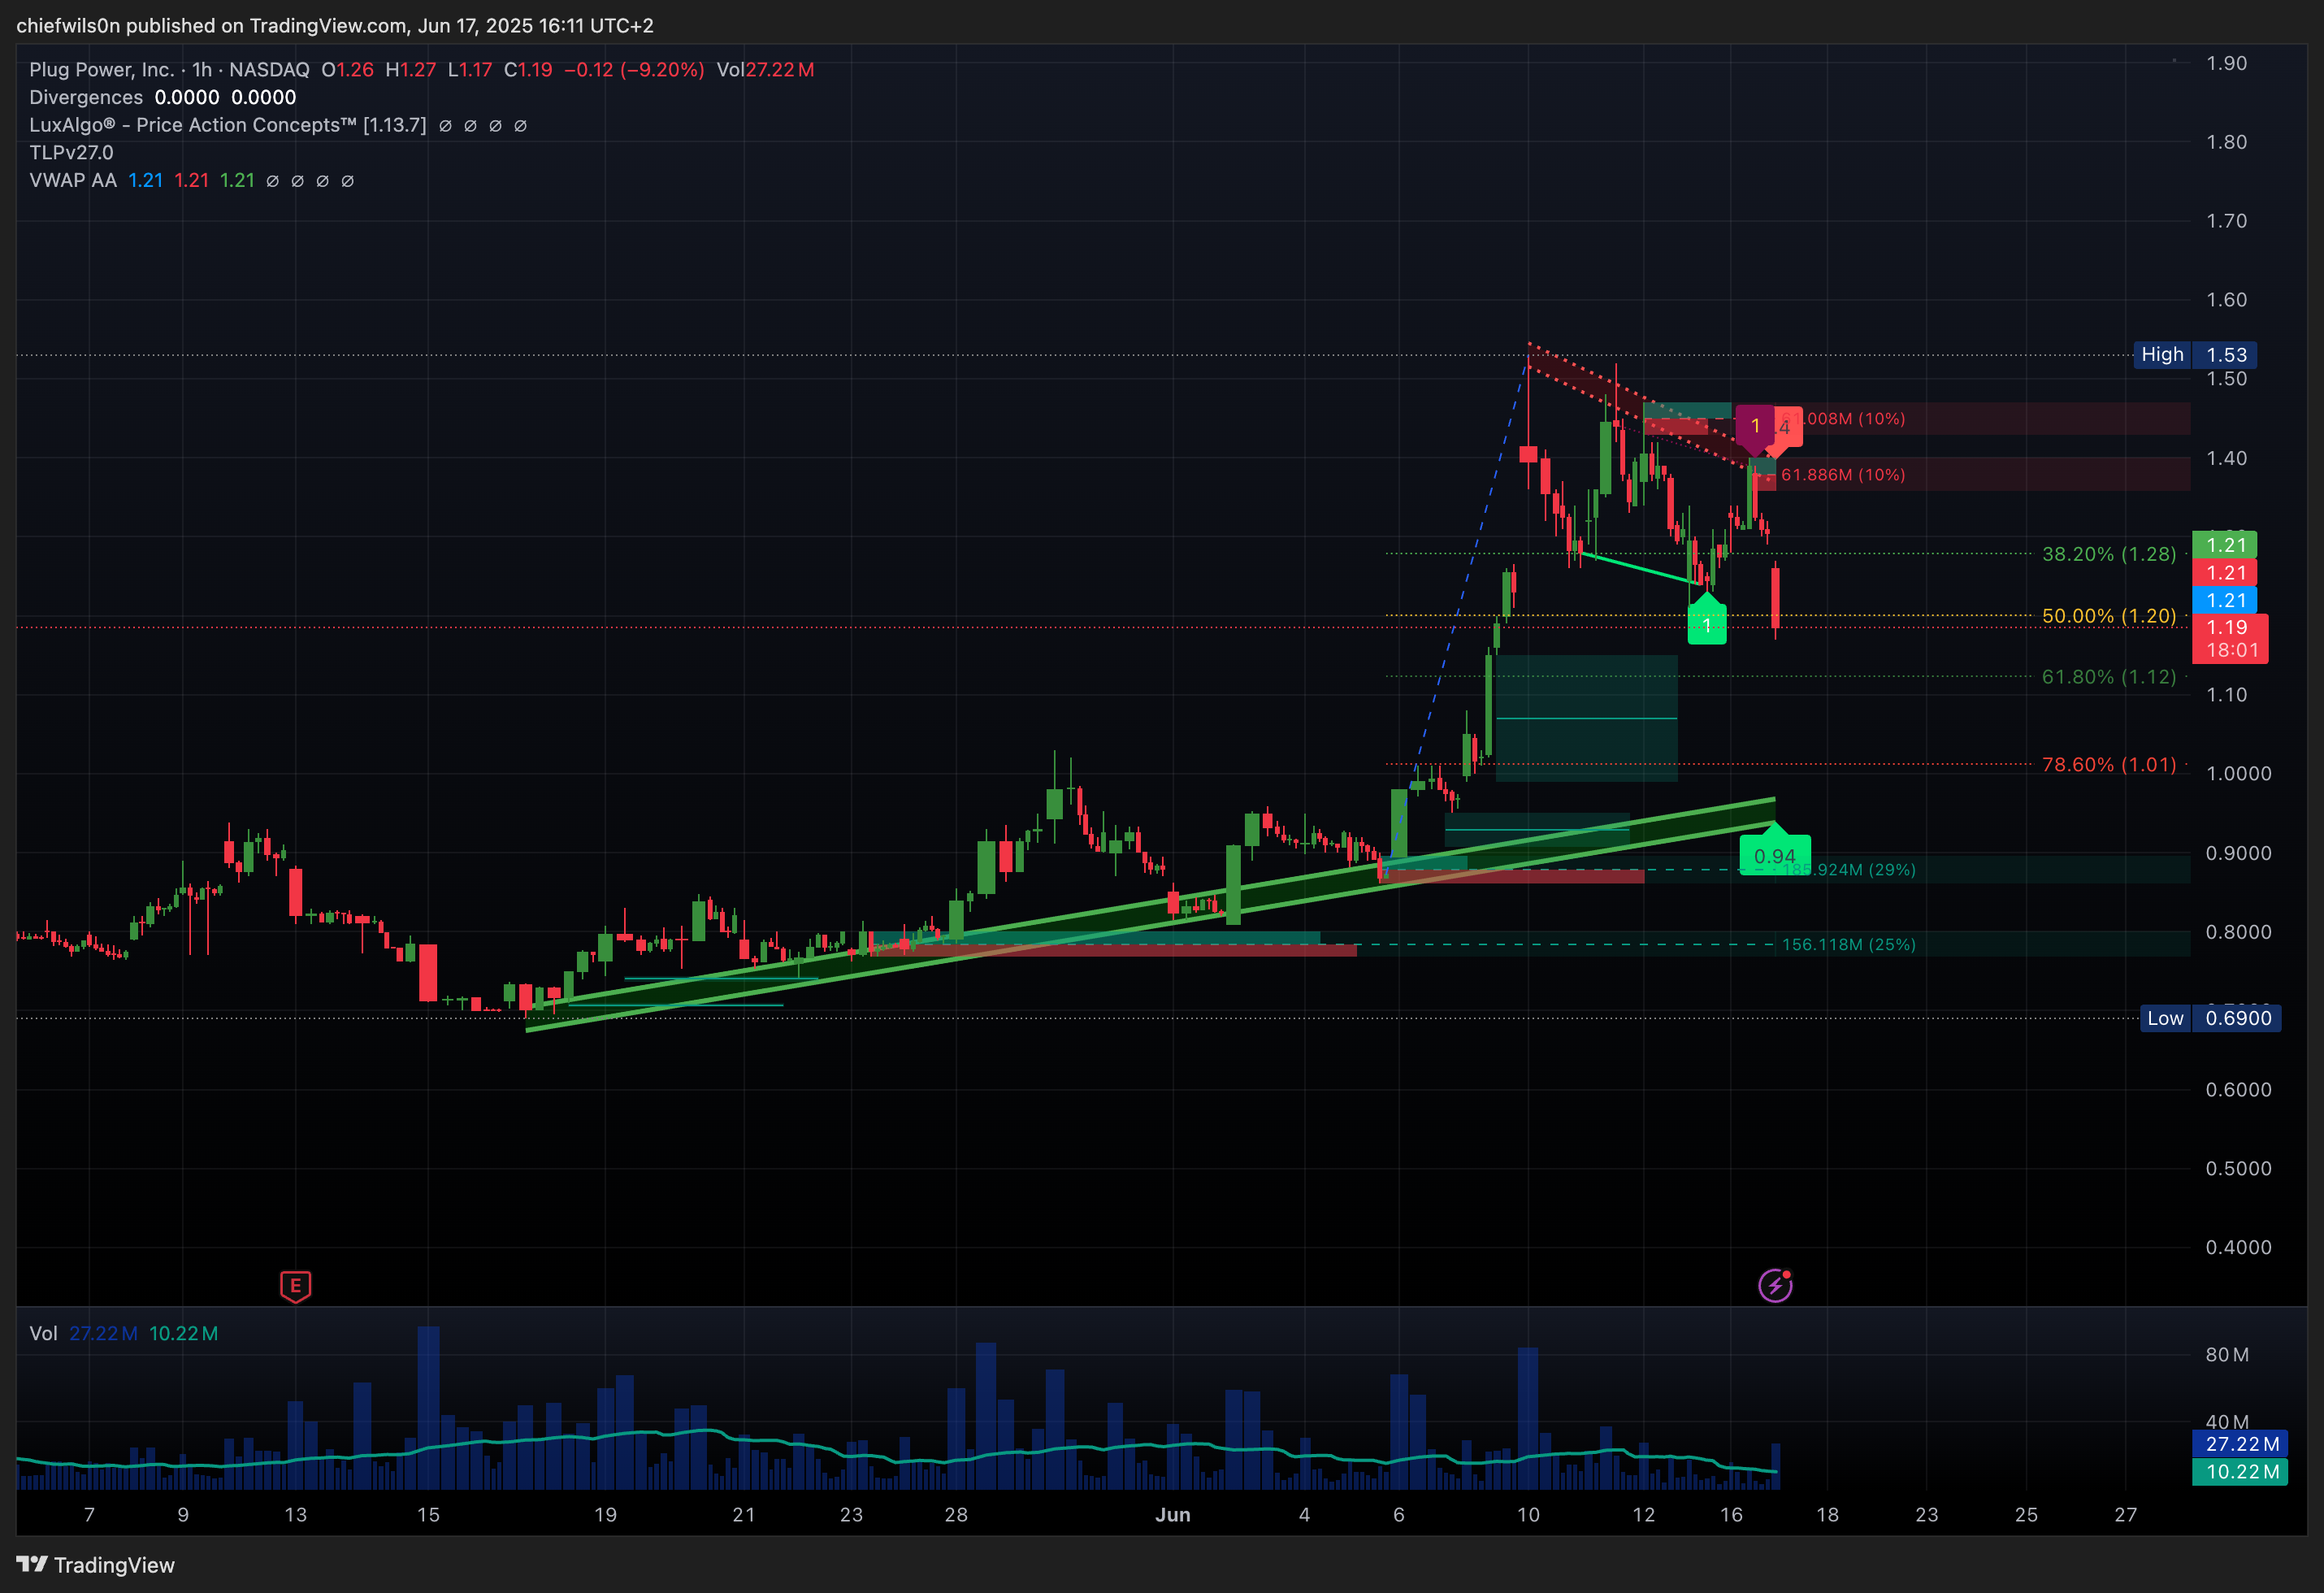Click the High 1.53 price label

(x=2195, y=355)
